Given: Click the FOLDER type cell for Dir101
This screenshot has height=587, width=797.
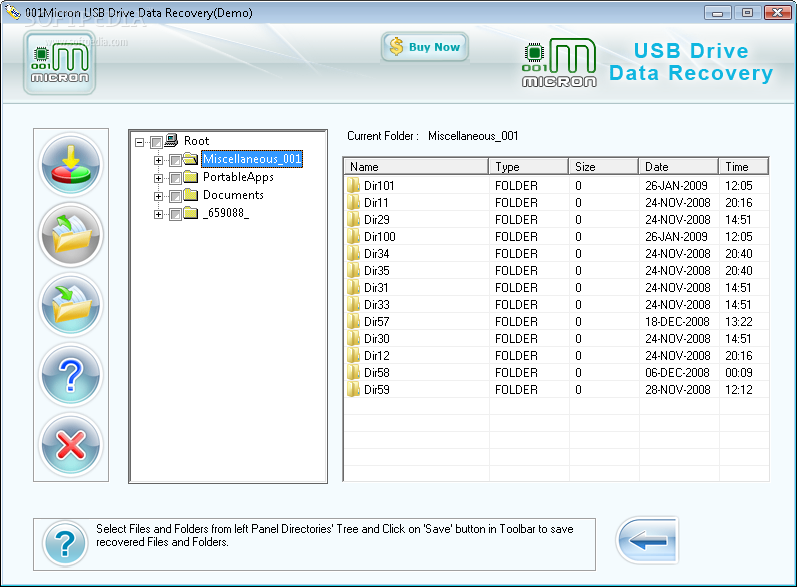Looking at the screenshot, I should click(516, 186).
